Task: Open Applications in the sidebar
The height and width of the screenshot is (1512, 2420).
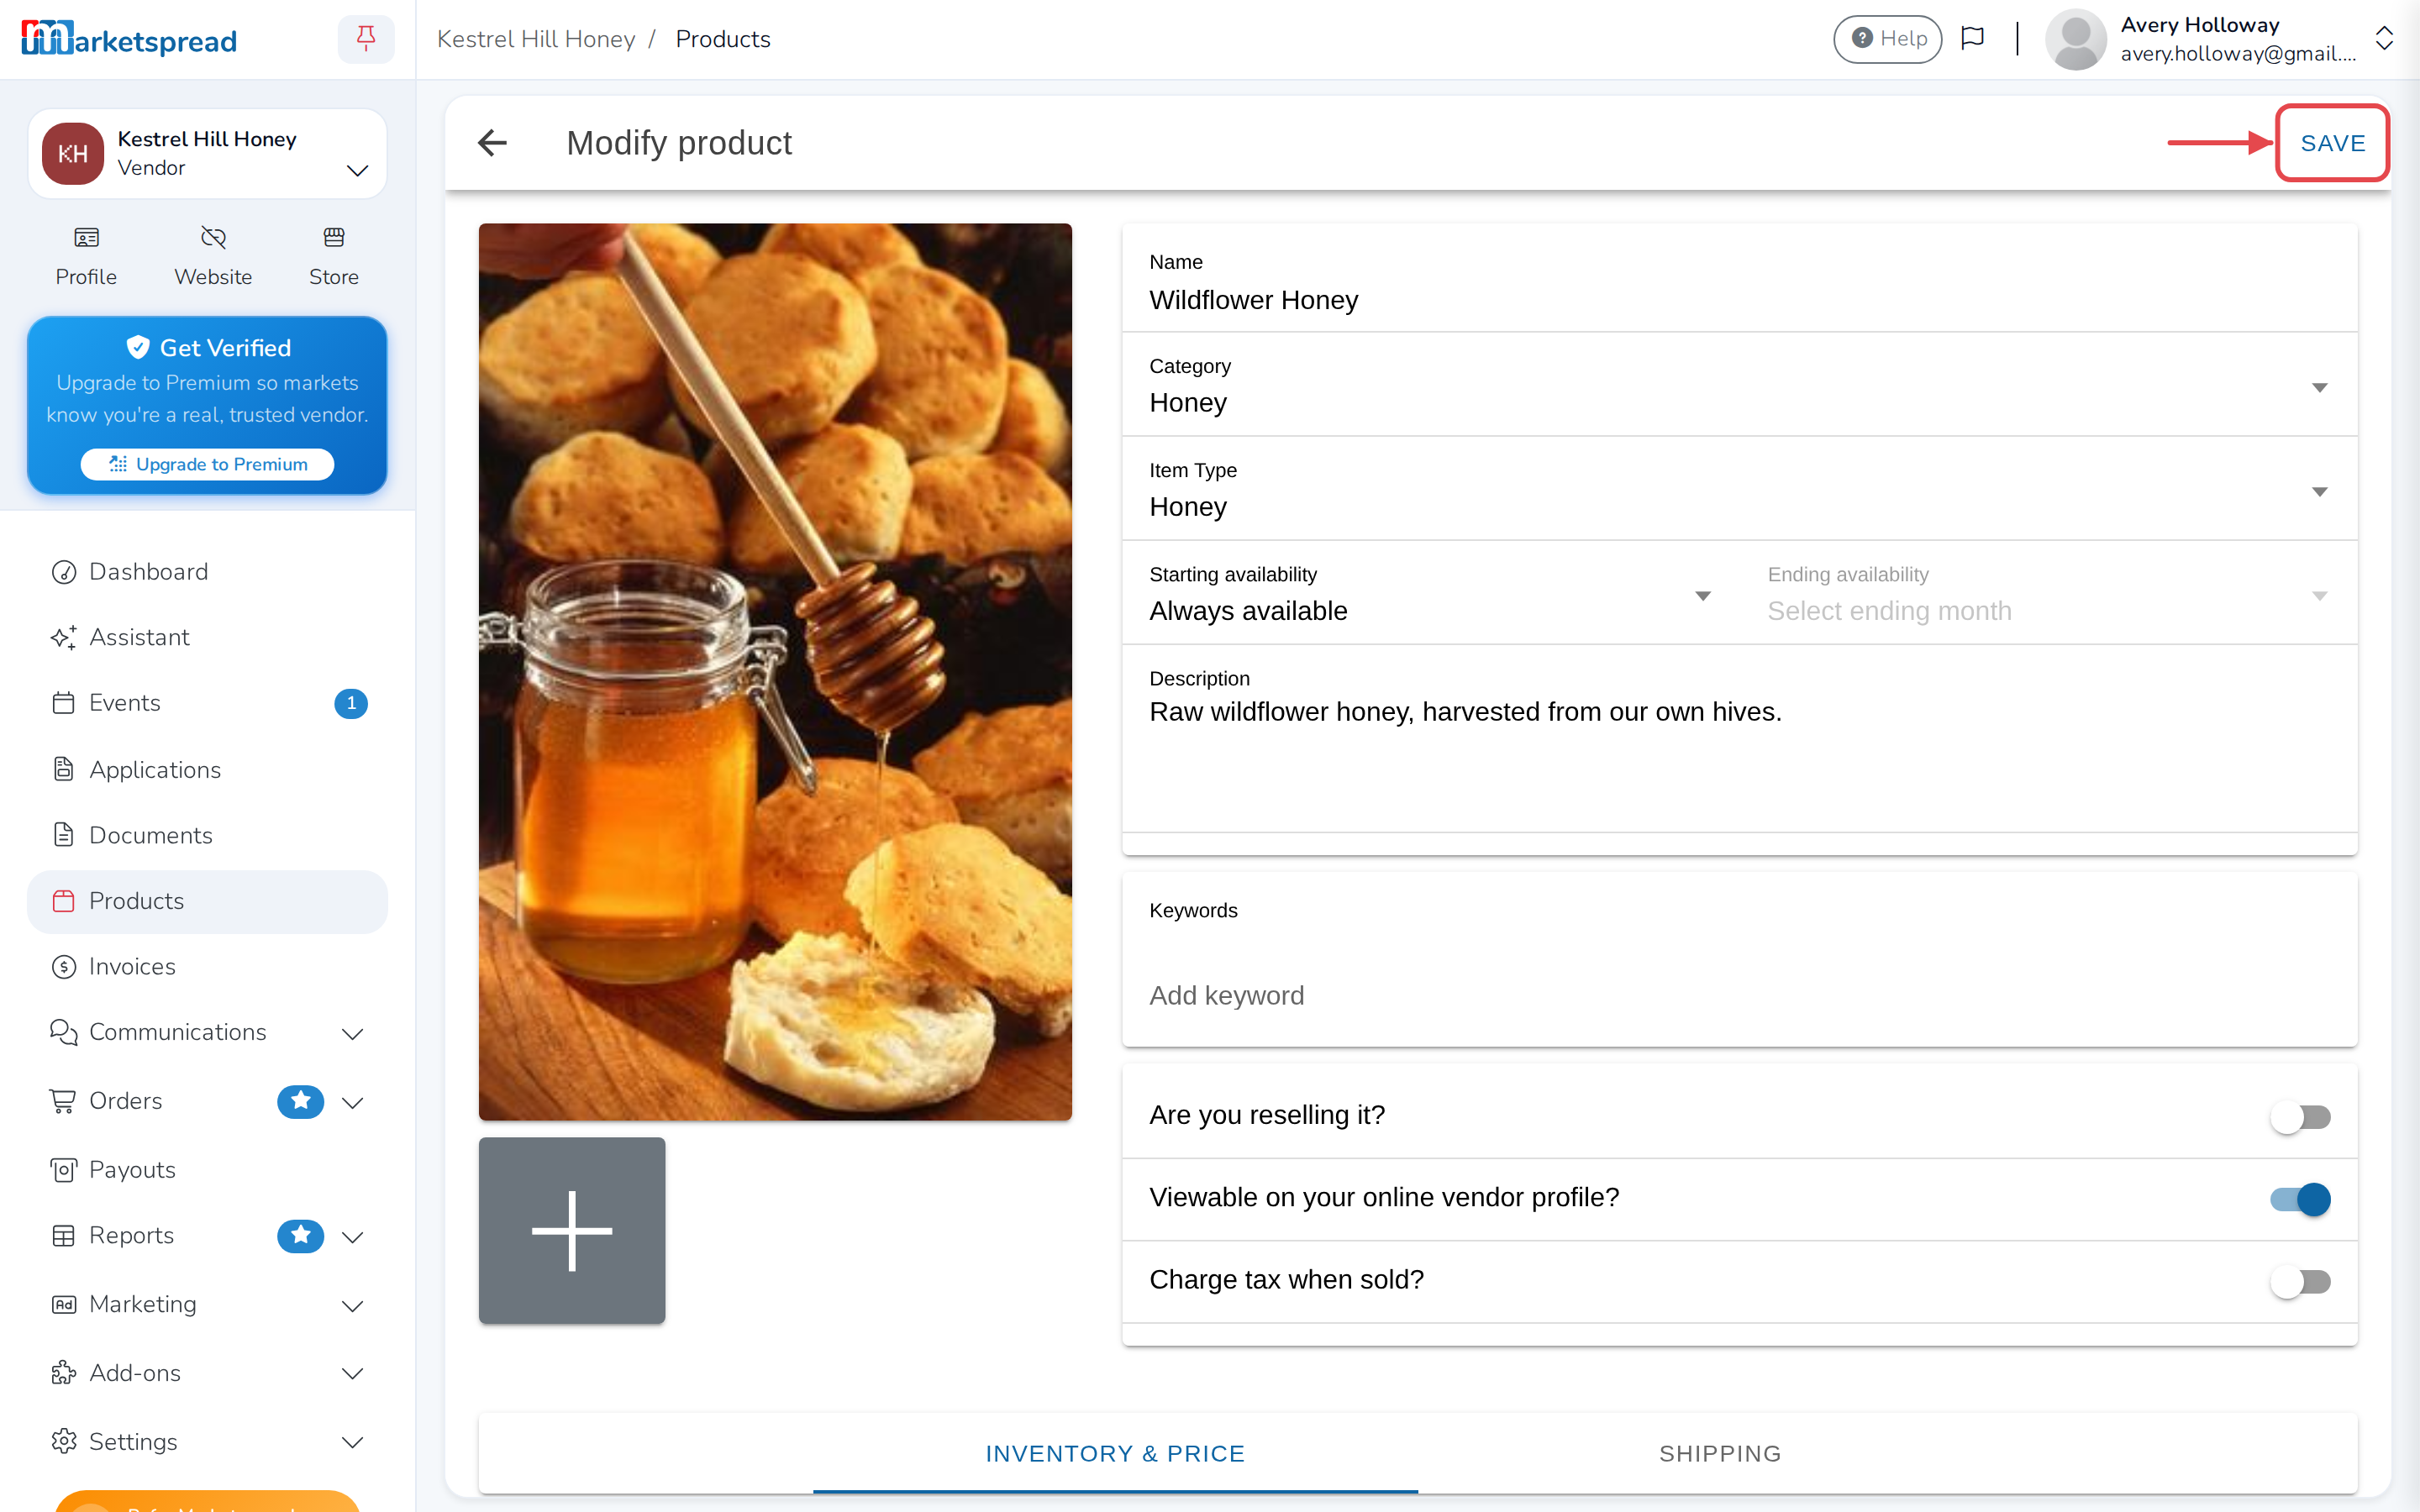Action: pyautogui.click(x=207, y=769)
